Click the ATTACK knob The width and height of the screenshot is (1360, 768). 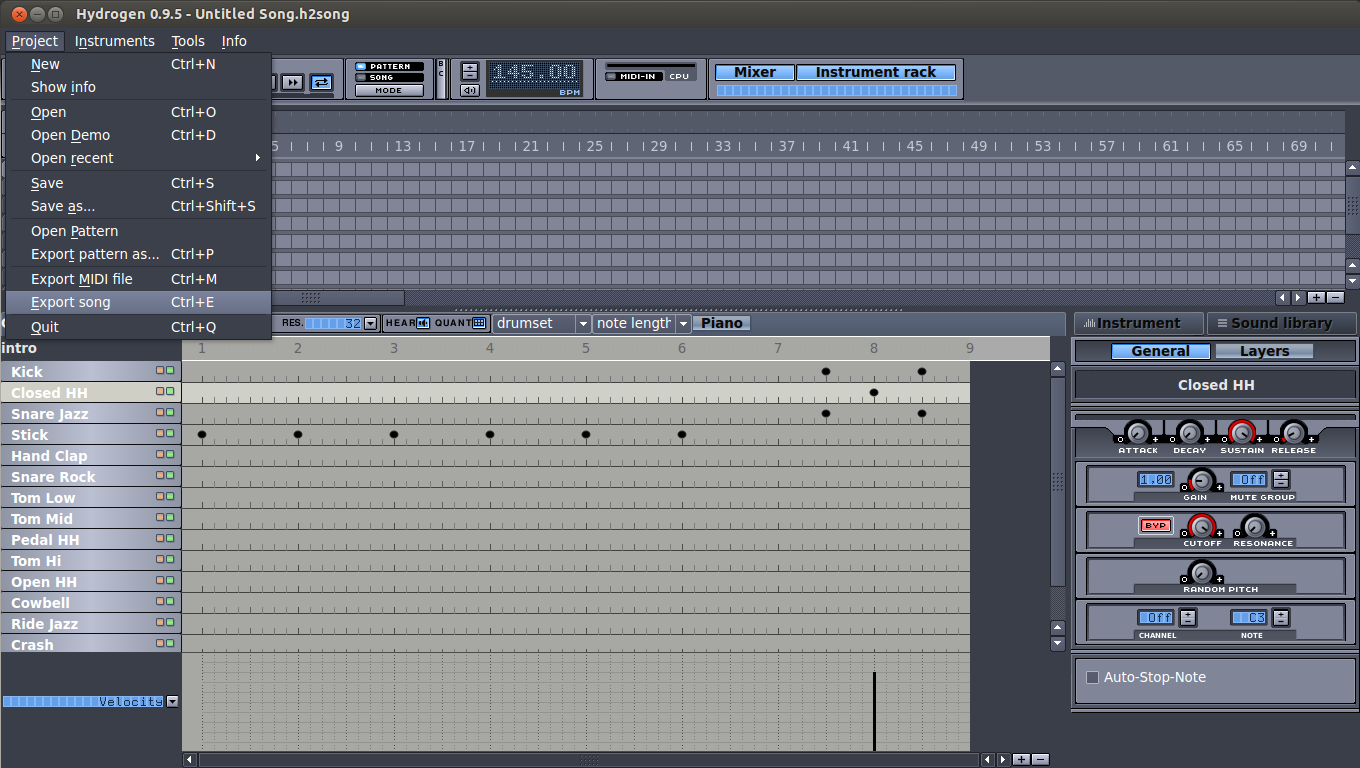(1137, 433)
